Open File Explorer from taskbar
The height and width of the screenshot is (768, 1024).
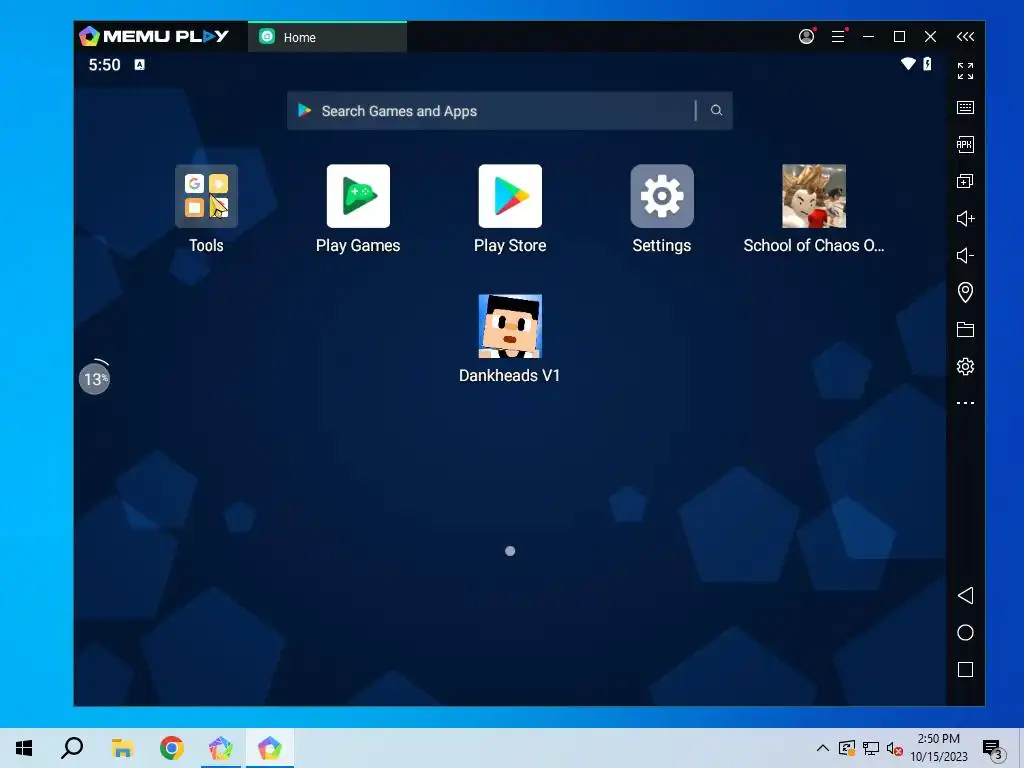[x=122, y=748]
